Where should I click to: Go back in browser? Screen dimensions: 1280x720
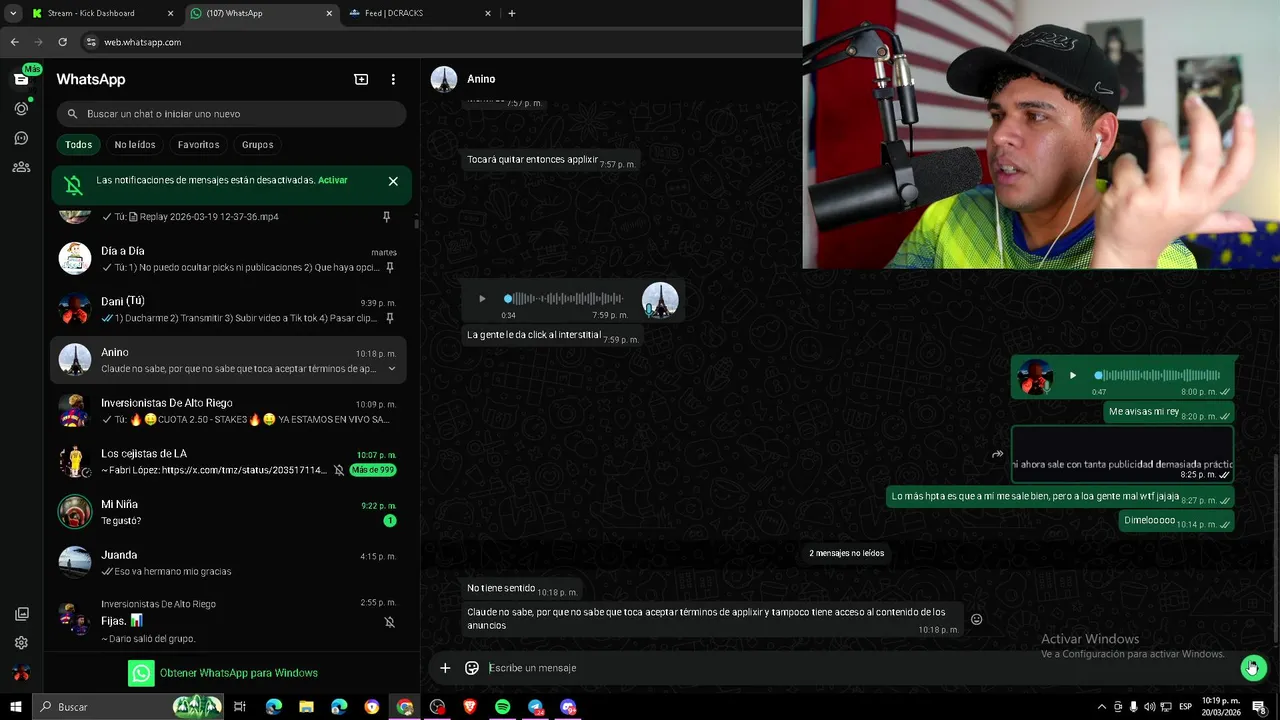pos(14,42)
